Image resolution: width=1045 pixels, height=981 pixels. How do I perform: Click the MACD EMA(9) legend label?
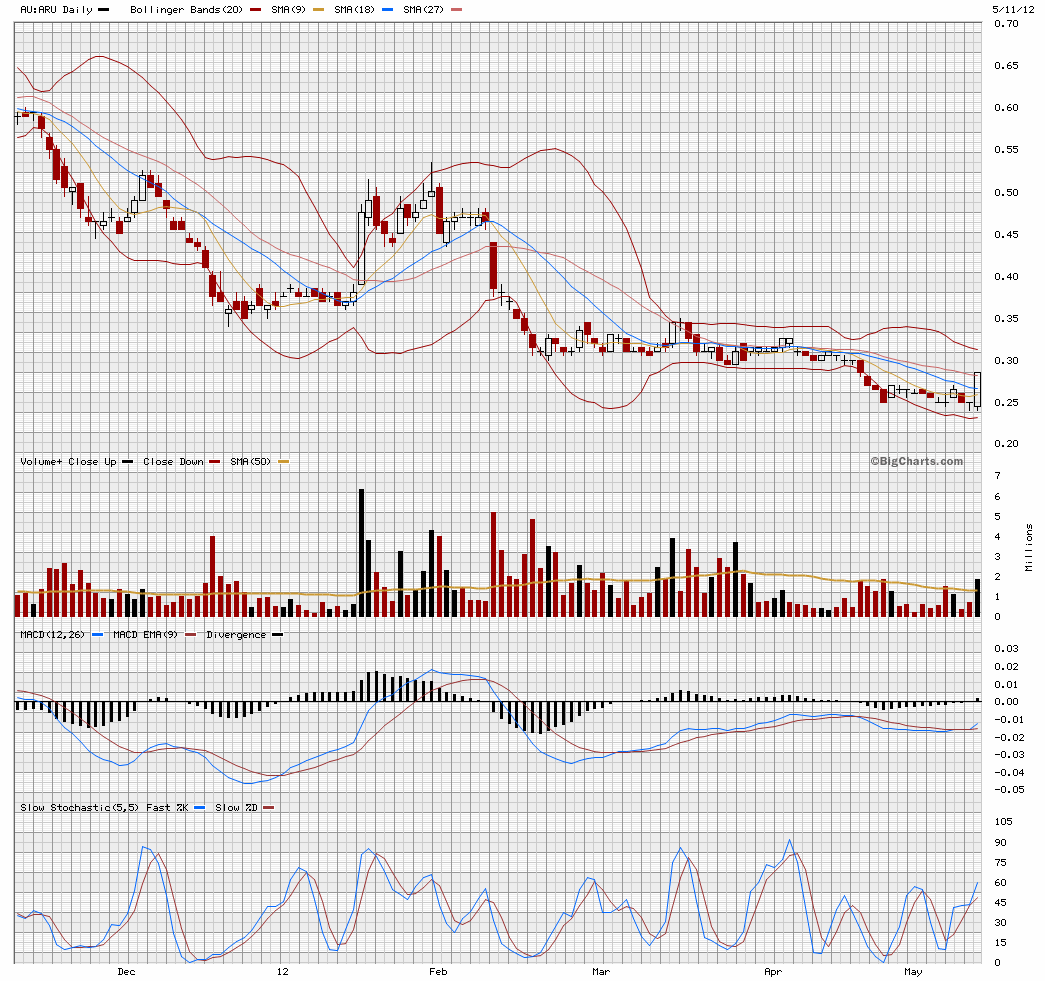tap(145, 634)
